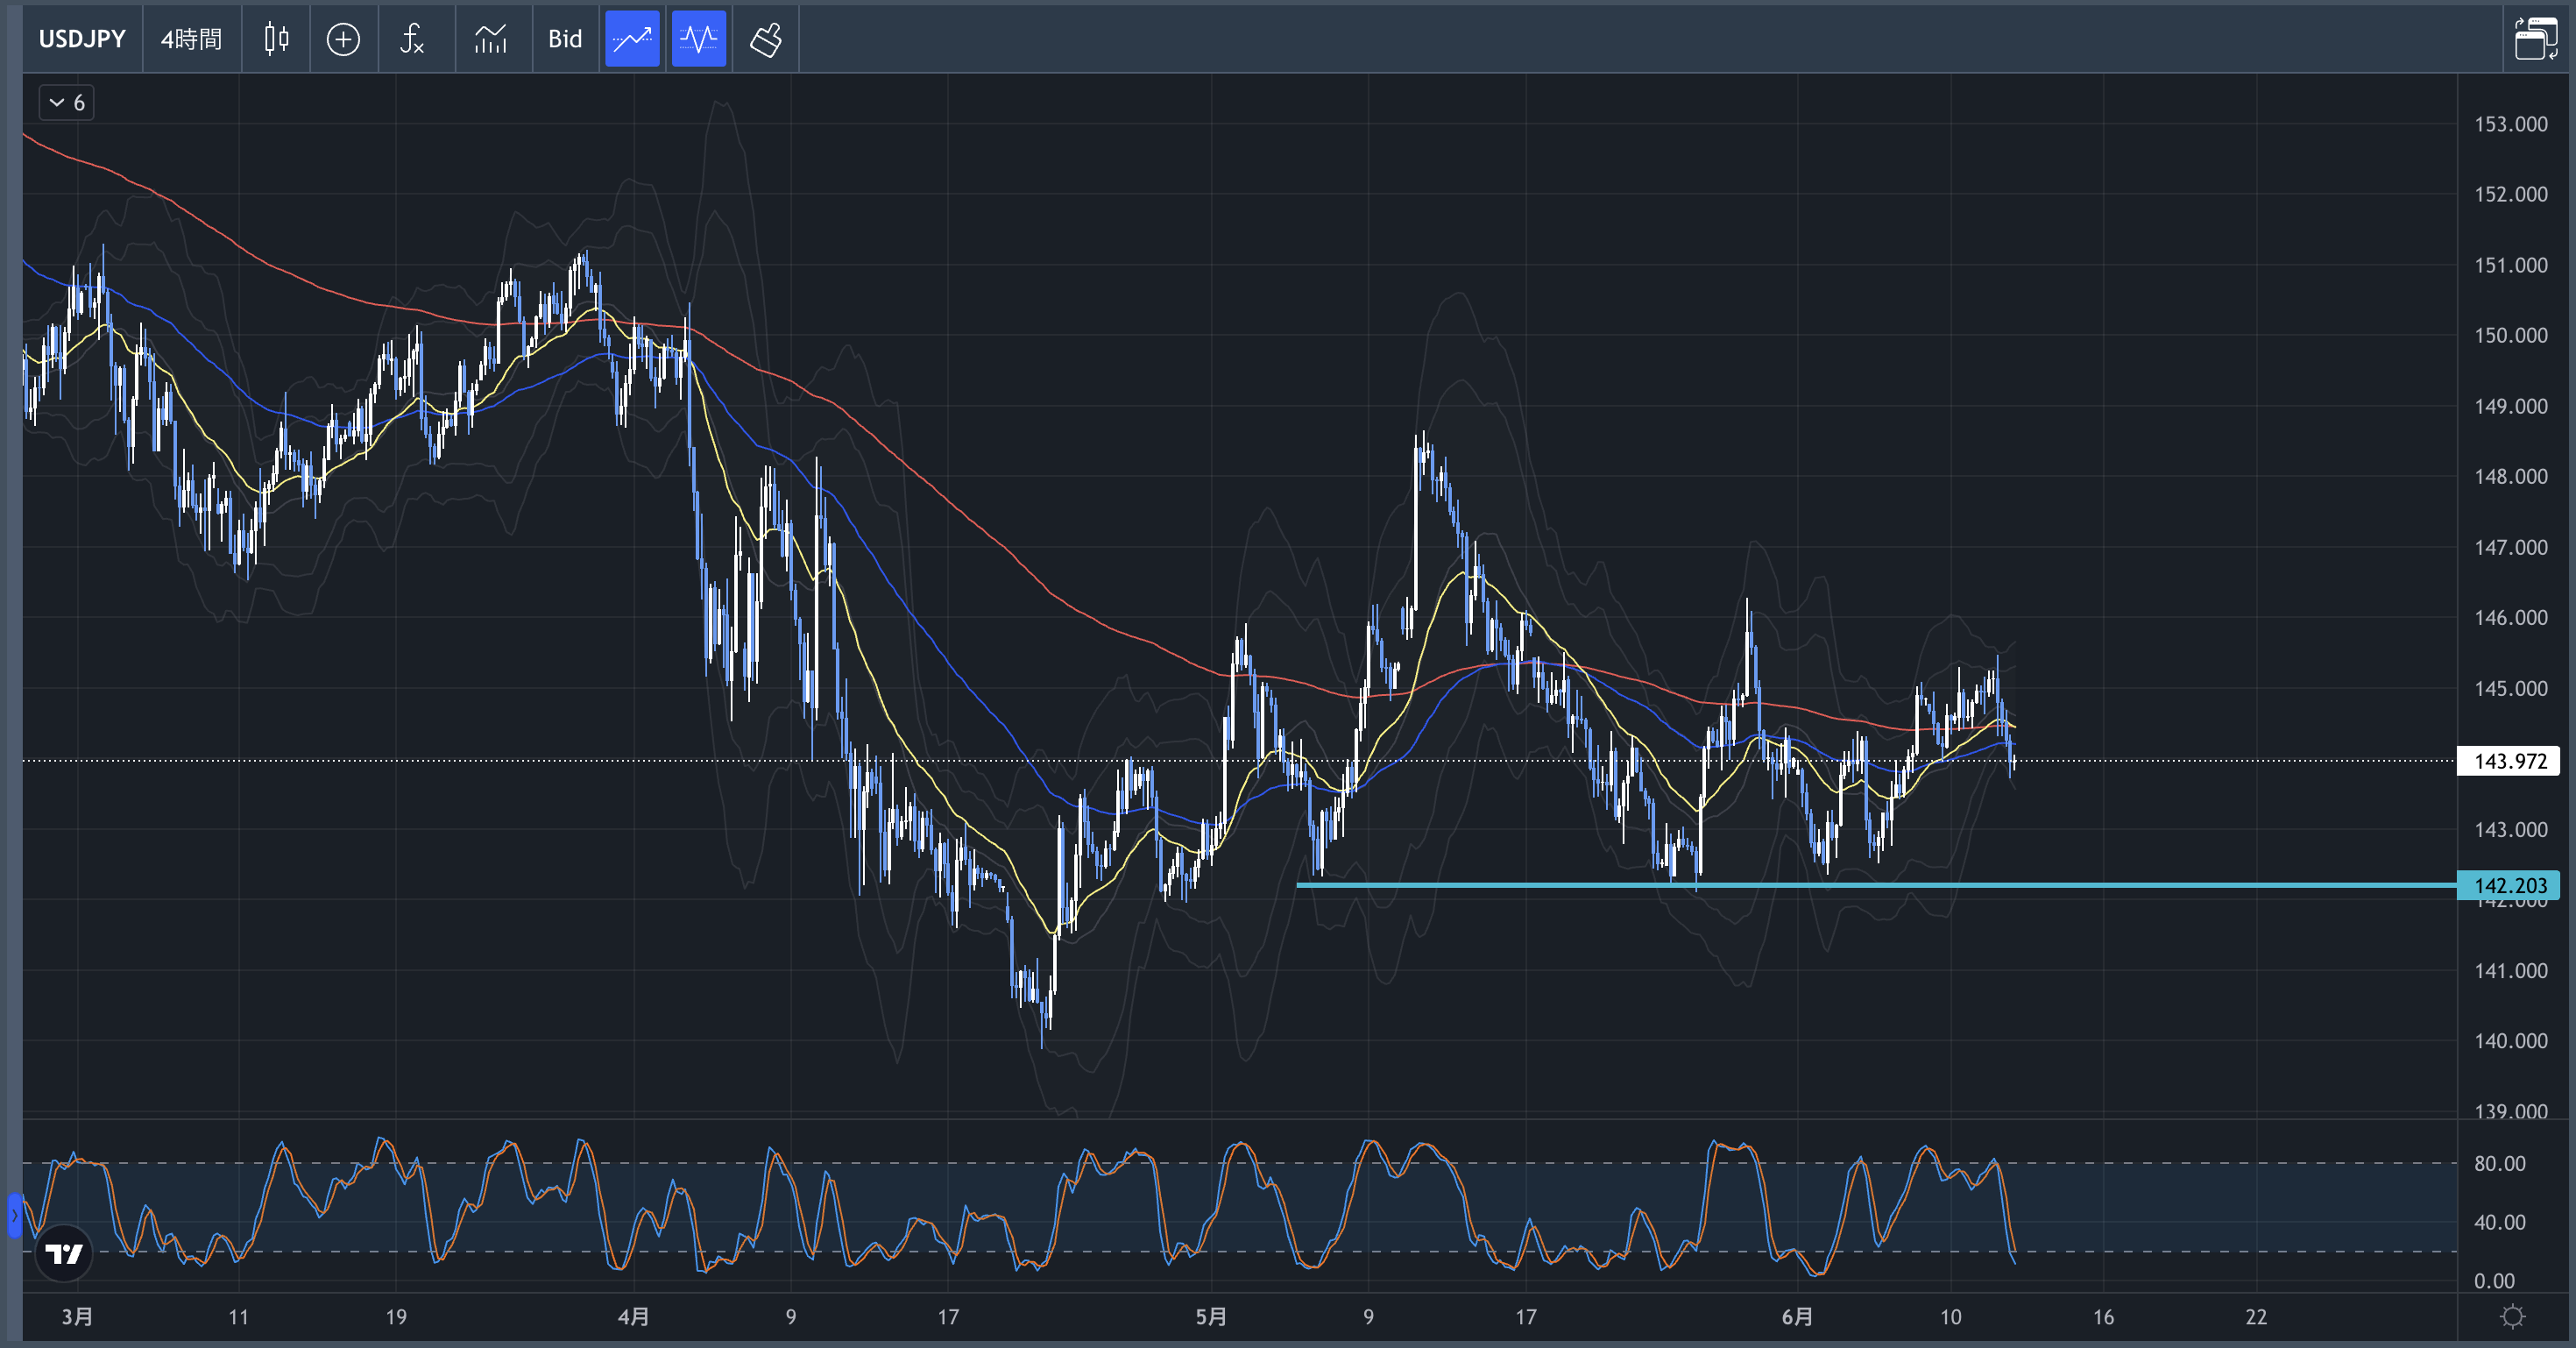Change the 4時間 timeframe interval
The image size is (2576, 1348).
pos(191,39)
